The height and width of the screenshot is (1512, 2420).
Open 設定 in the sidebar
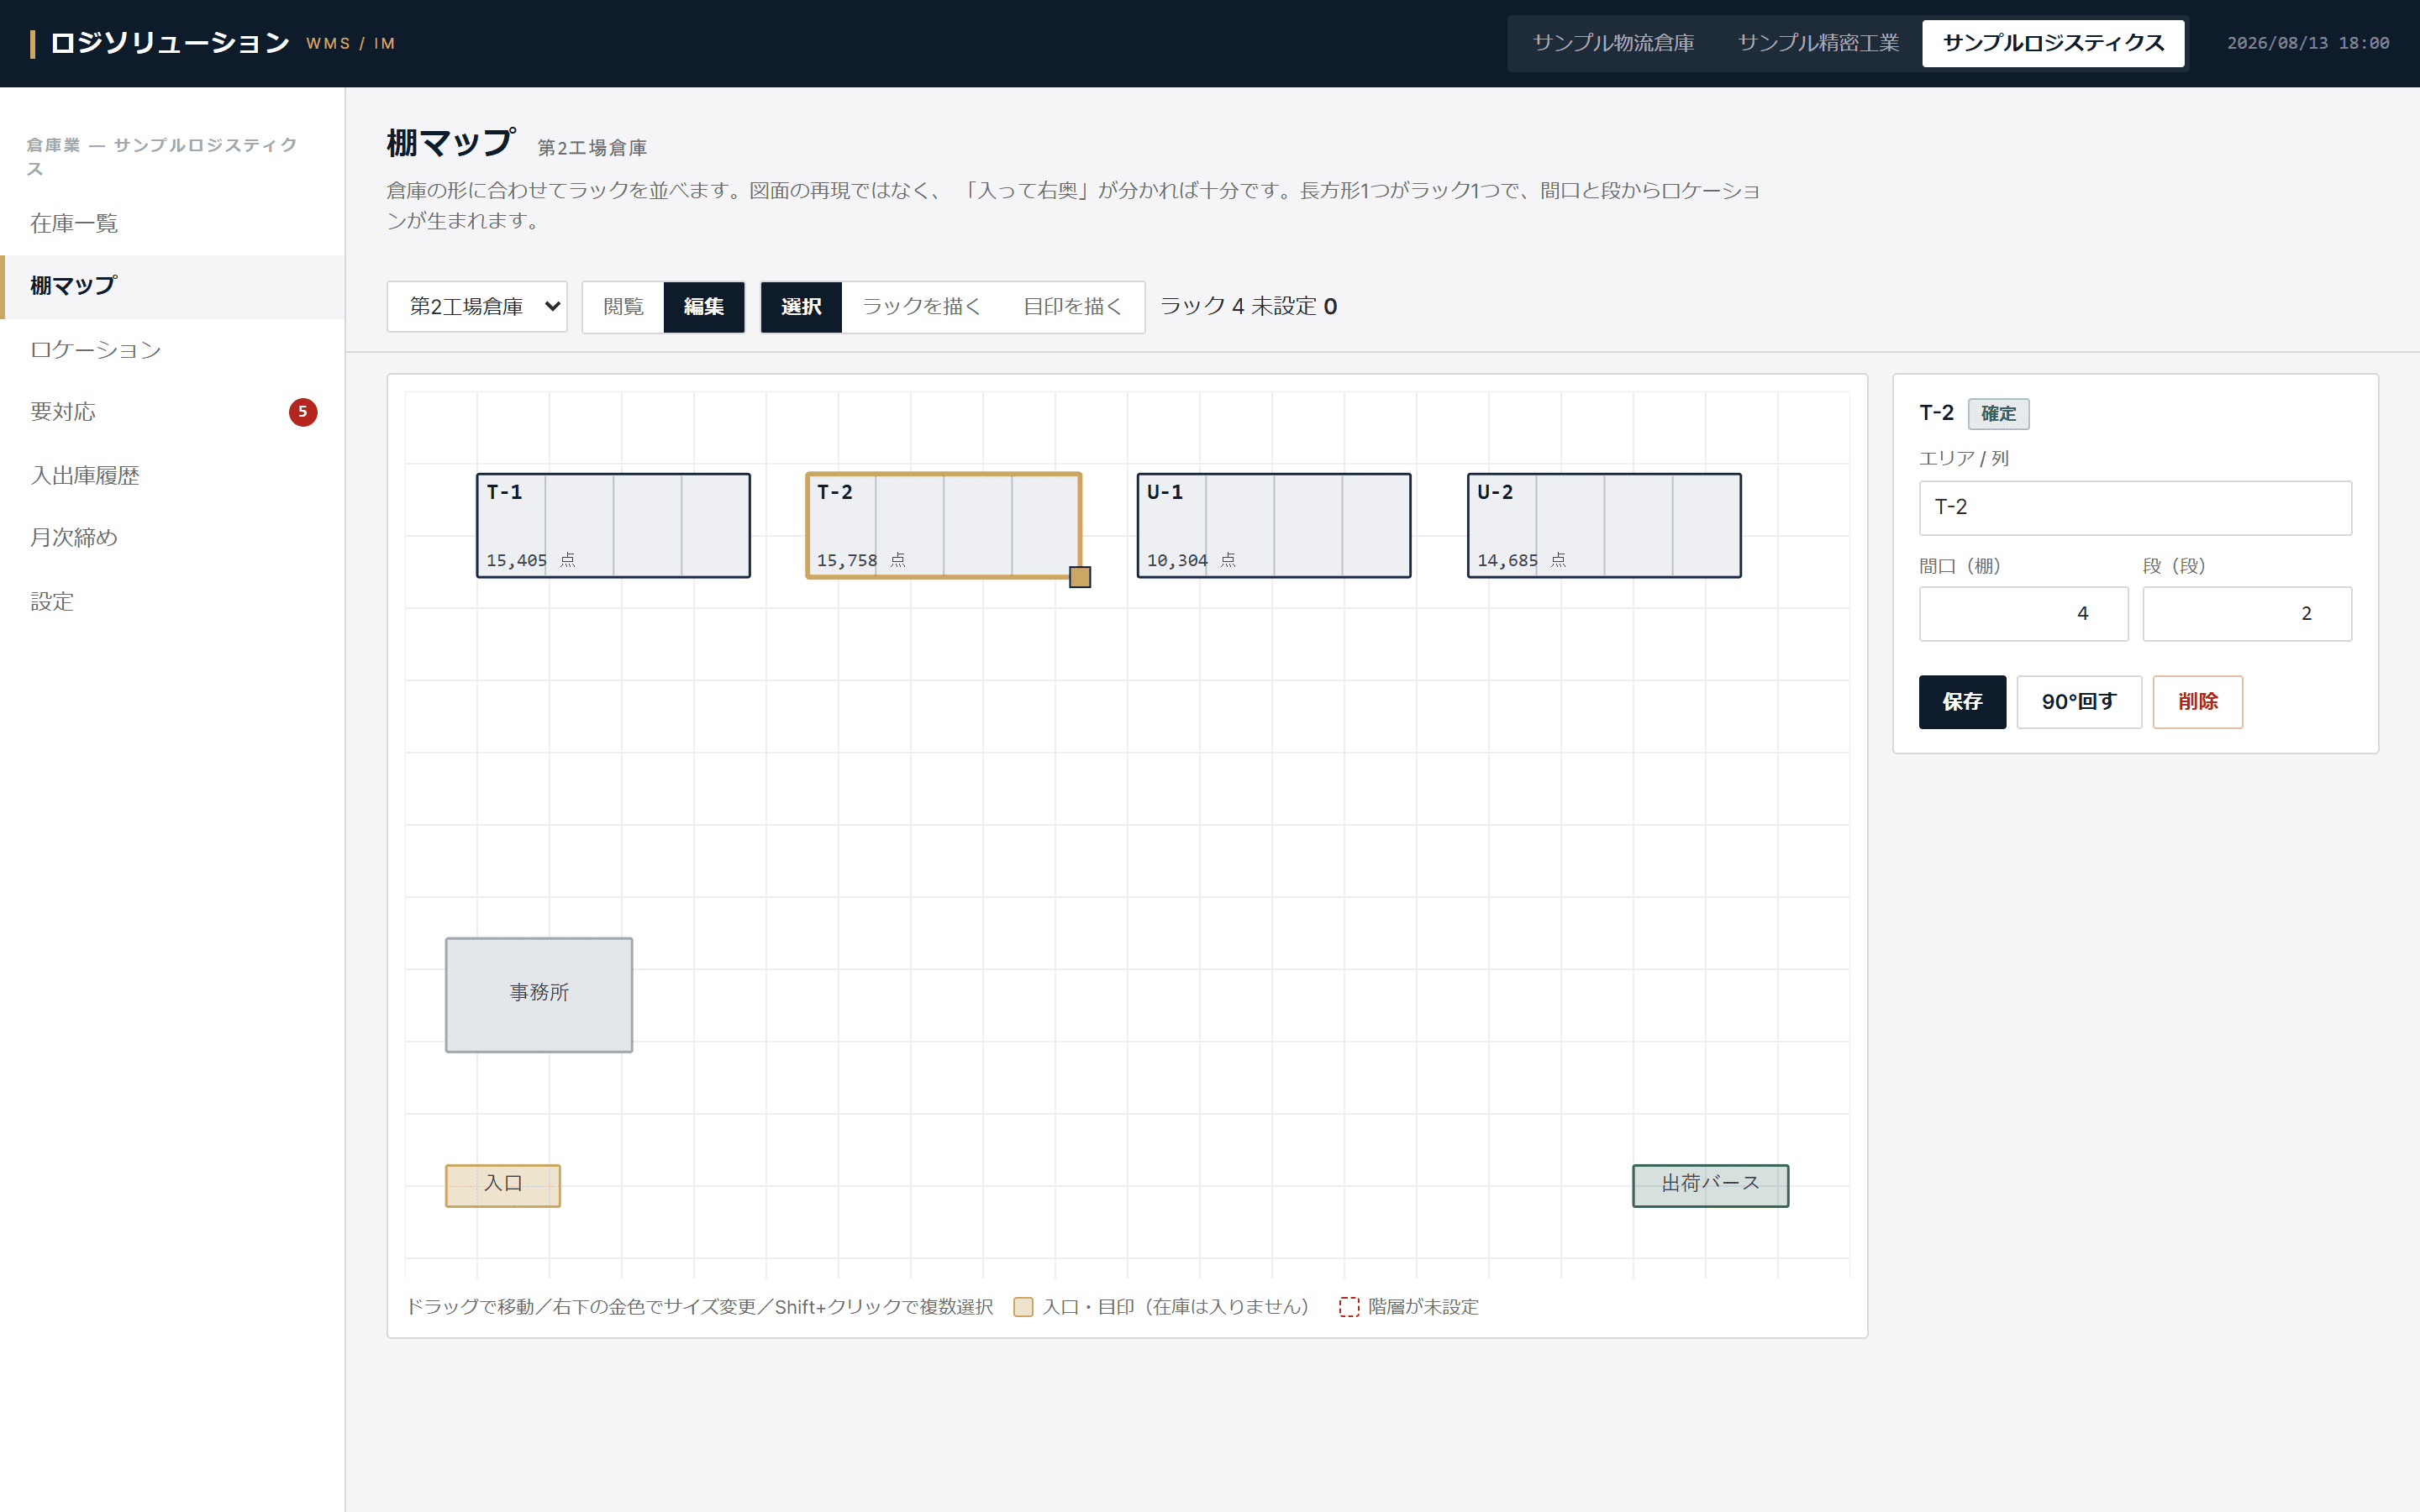(172, 601)
